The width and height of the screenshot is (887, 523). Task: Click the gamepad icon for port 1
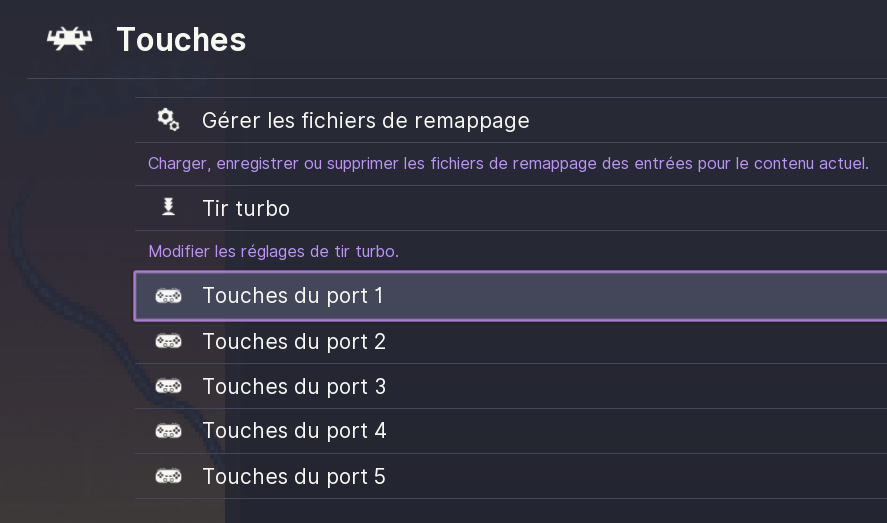click(168, 296)
